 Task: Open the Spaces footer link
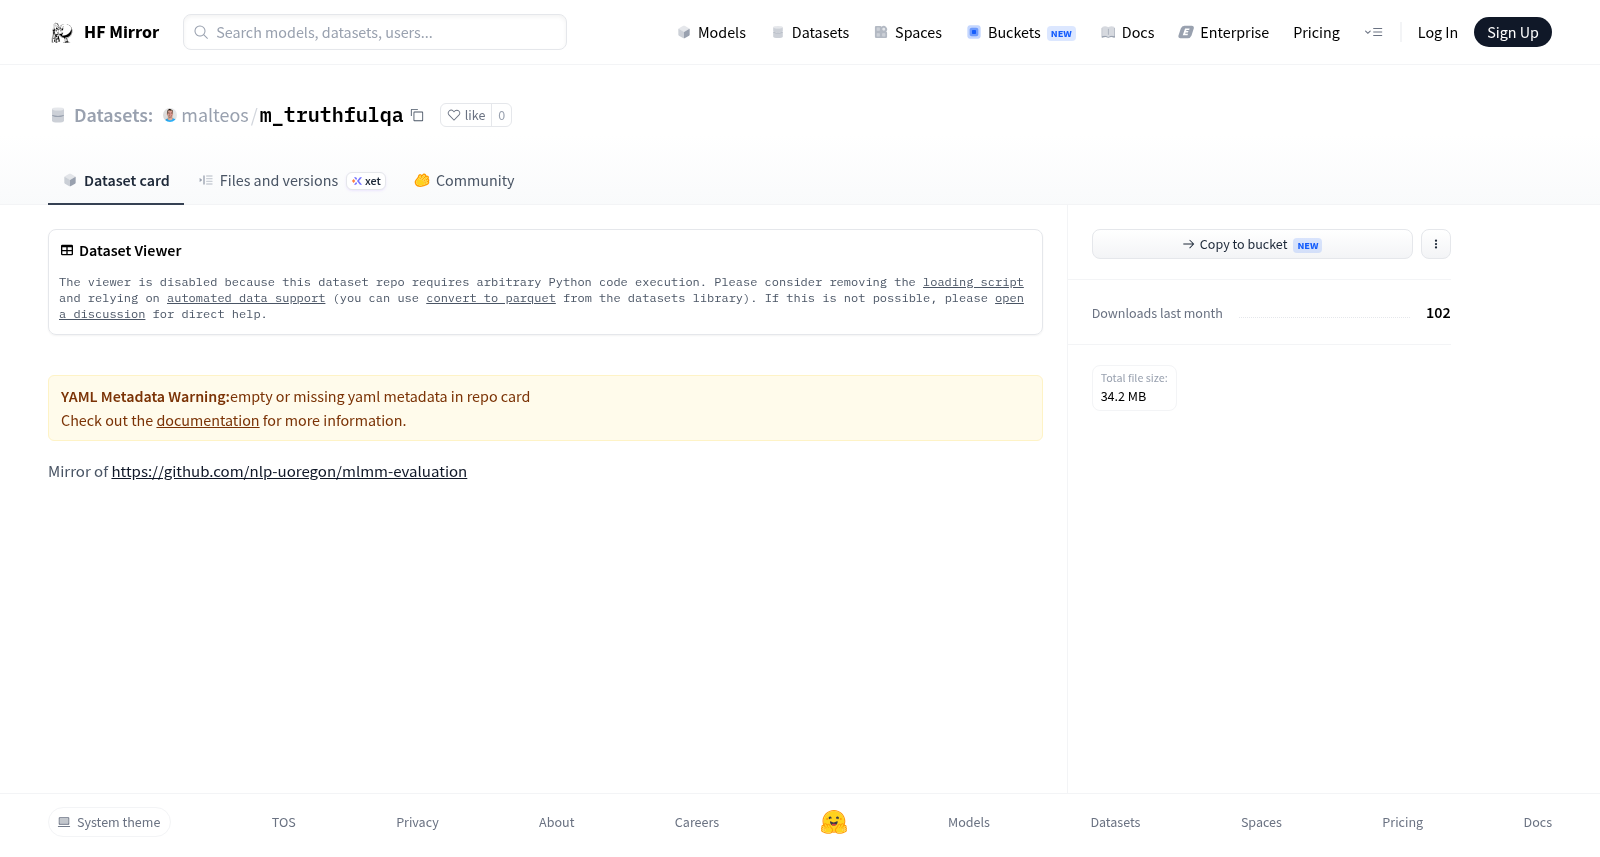1261,823
